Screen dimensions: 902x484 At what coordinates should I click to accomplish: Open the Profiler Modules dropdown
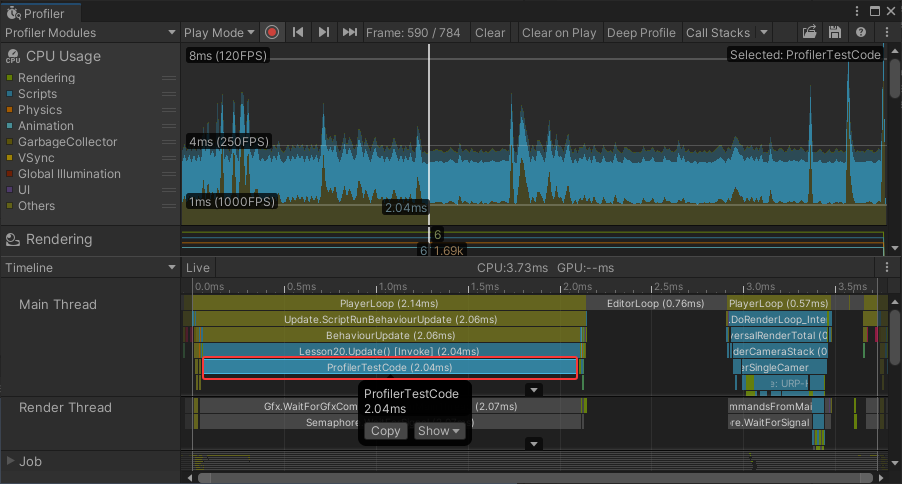[x=90, y=32]
